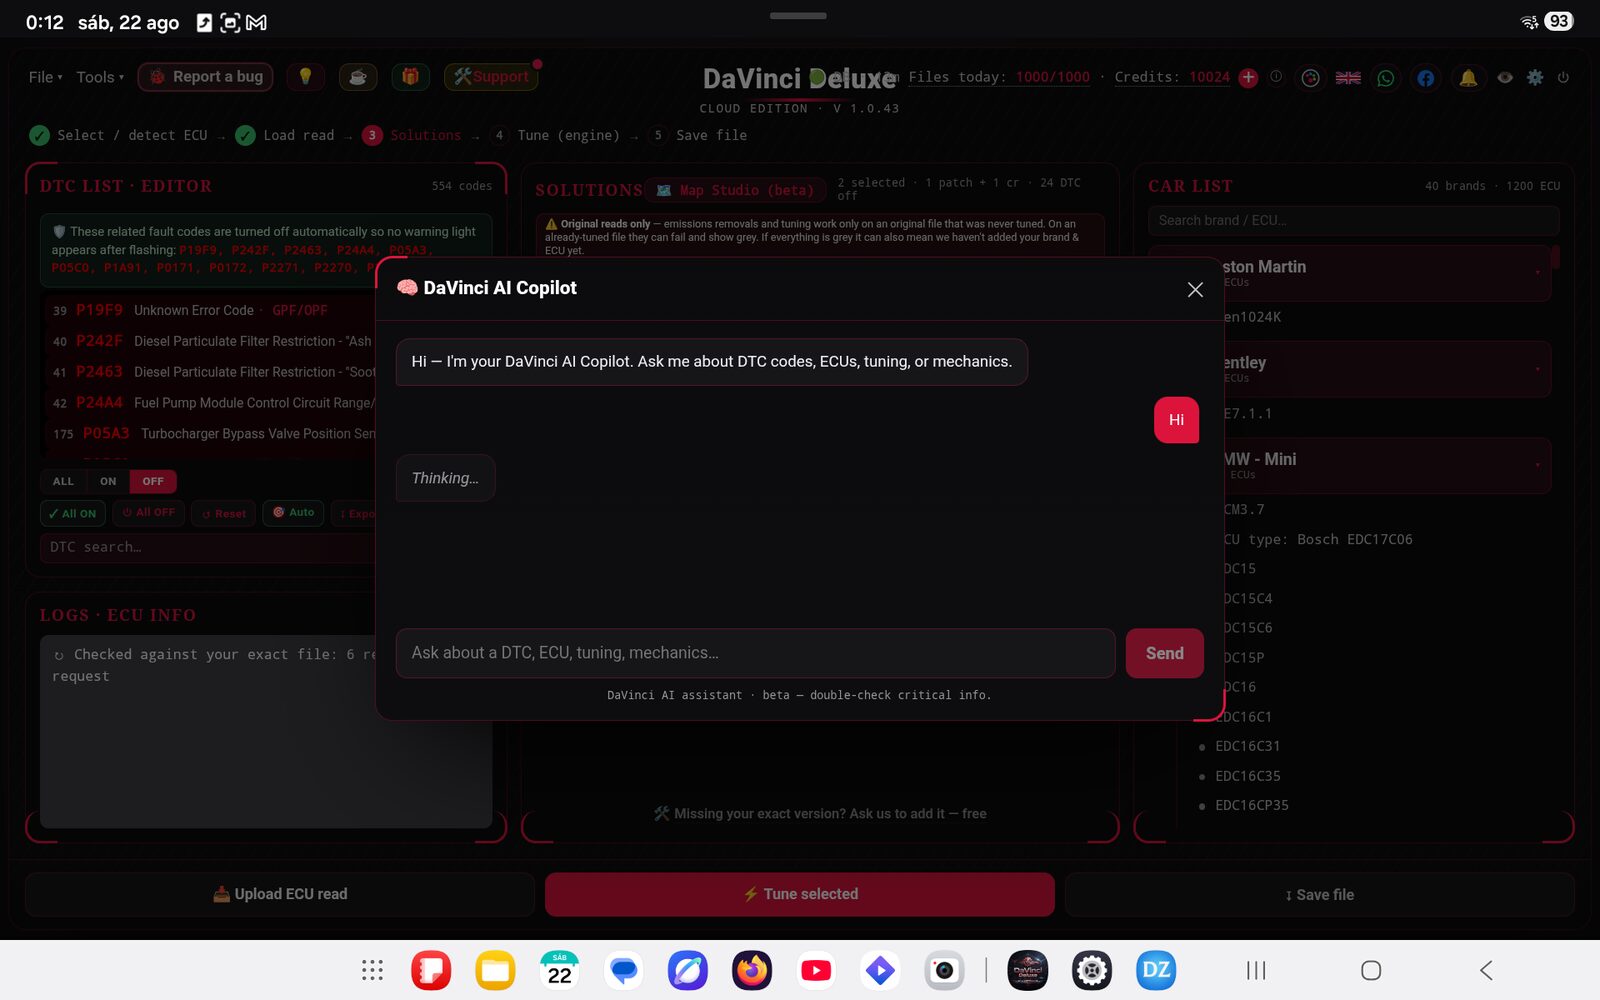This screenshot has width=1600, height=1000.
Task: Open YouTube from the taskbar
Action: (x=816, y=970)
